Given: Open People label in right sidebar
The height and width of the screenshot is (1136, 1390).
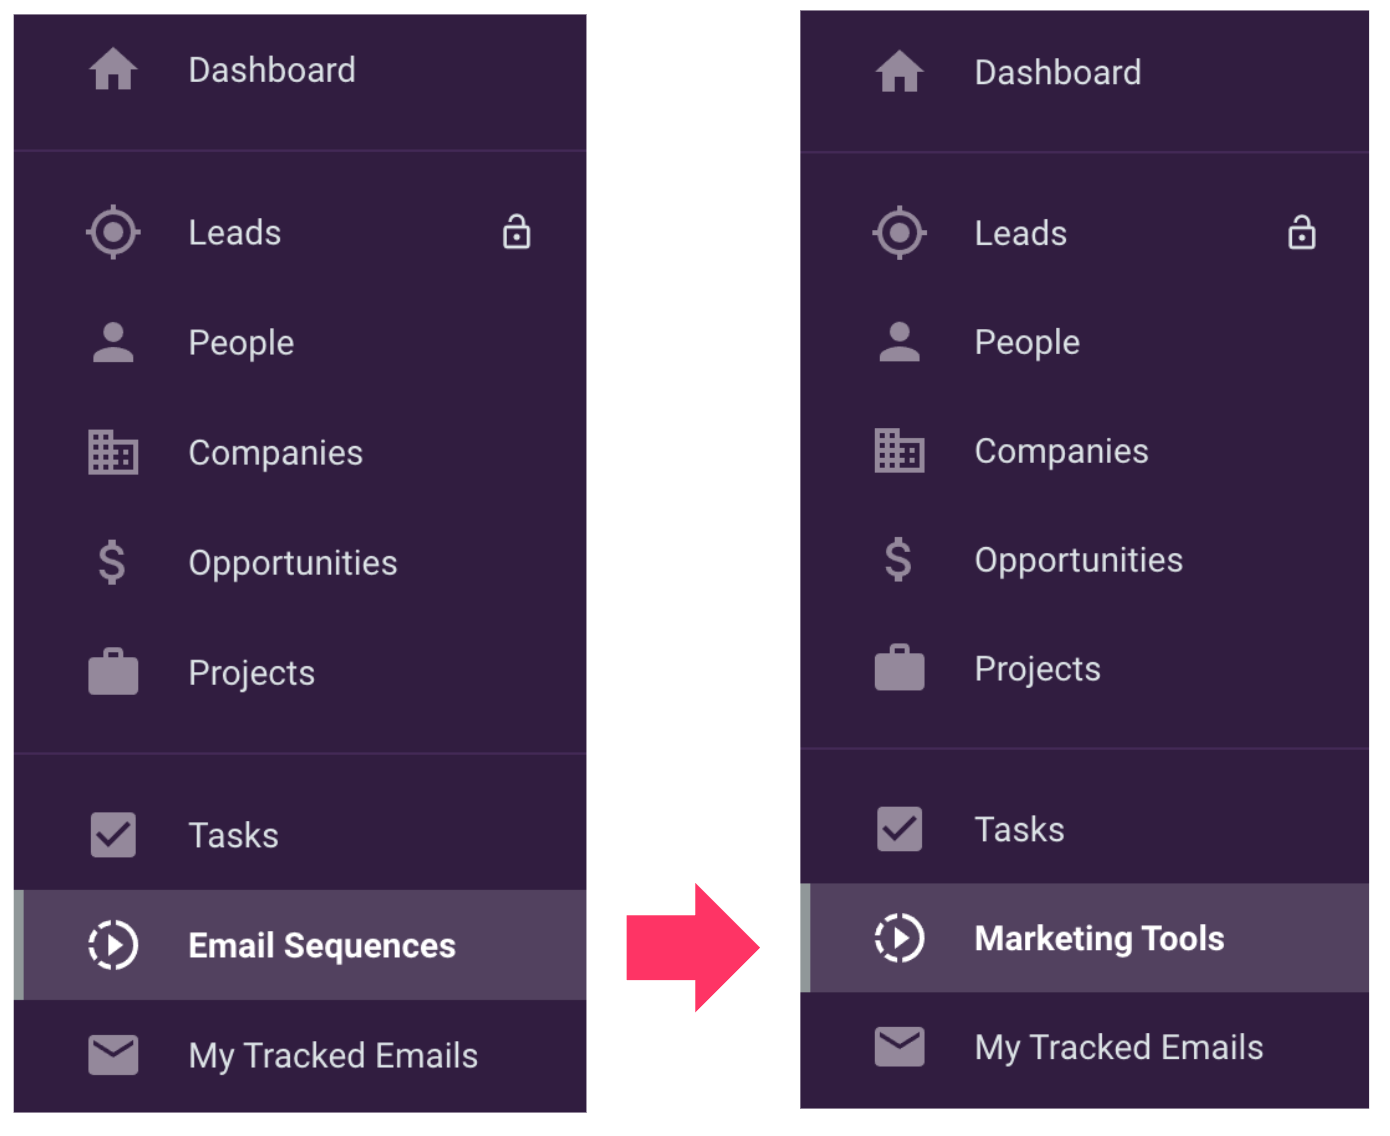Looking at the screenshot, I should coord(1027,342).
